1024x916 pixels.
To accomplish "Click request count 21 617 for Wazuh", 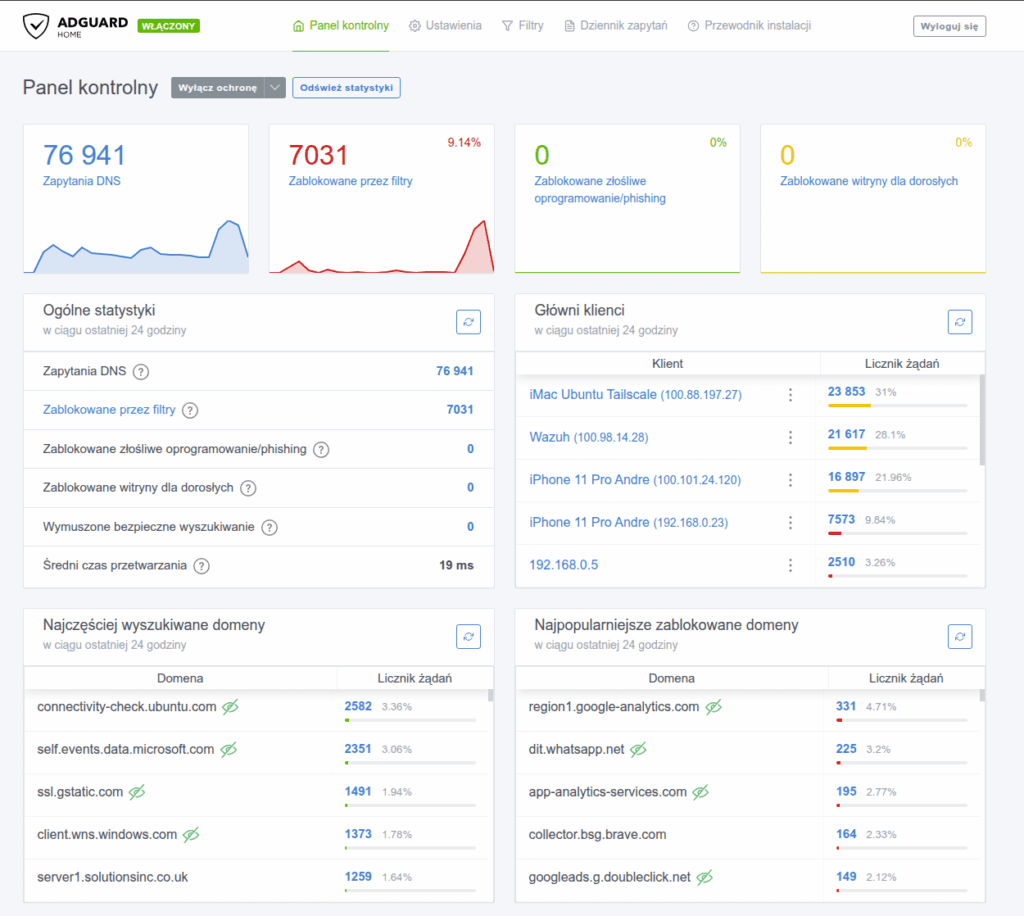I will coord(846,434).
